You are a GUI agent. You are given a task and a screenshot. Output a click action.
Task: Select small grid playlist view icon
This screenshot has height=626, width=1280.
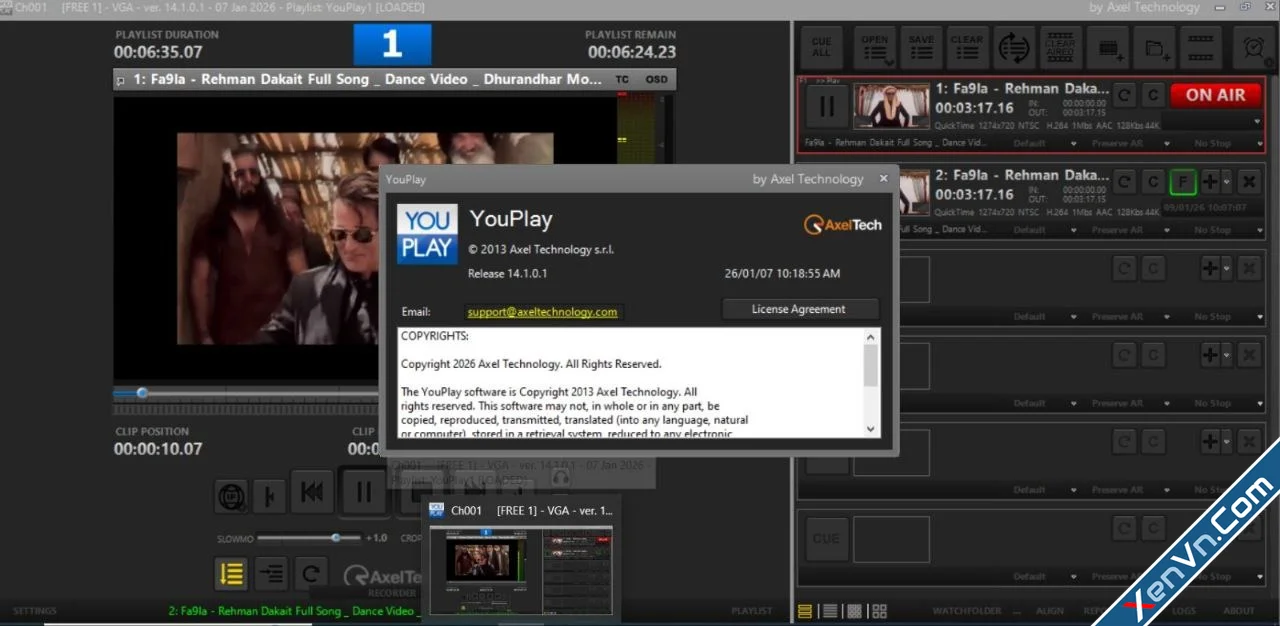tap(854, 611)
